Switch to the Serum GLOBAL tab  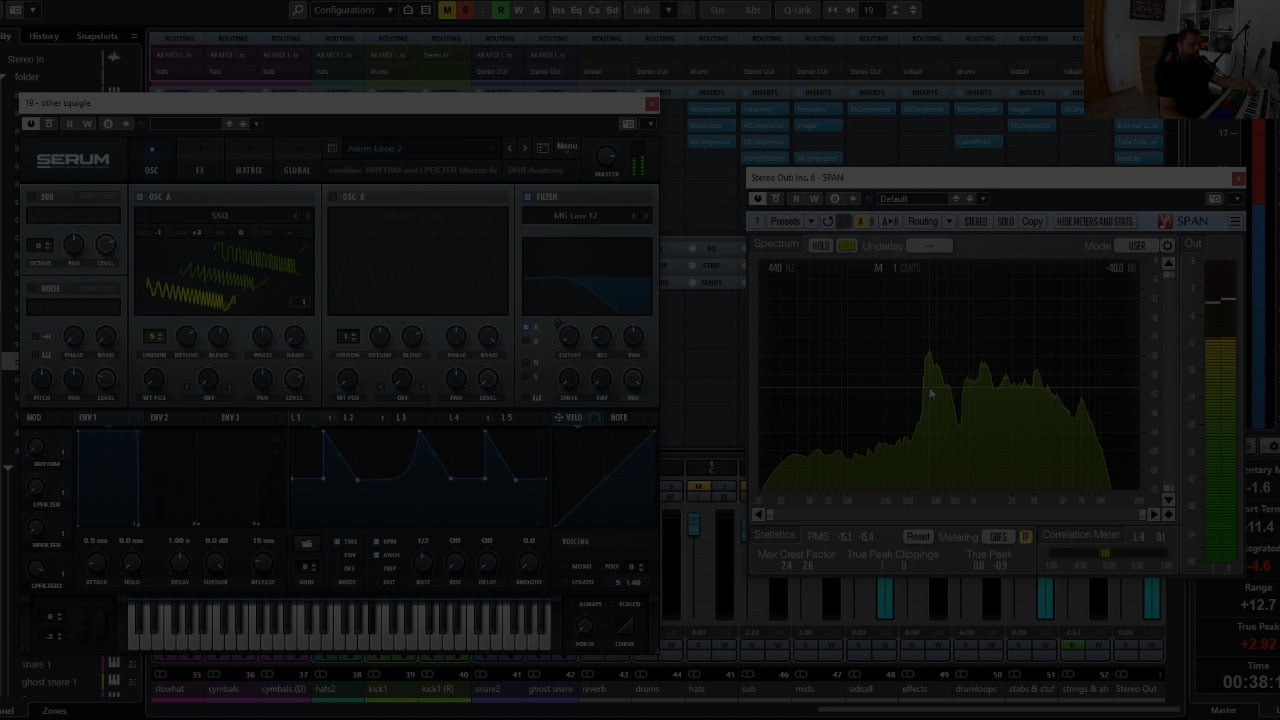pos(297,159)
